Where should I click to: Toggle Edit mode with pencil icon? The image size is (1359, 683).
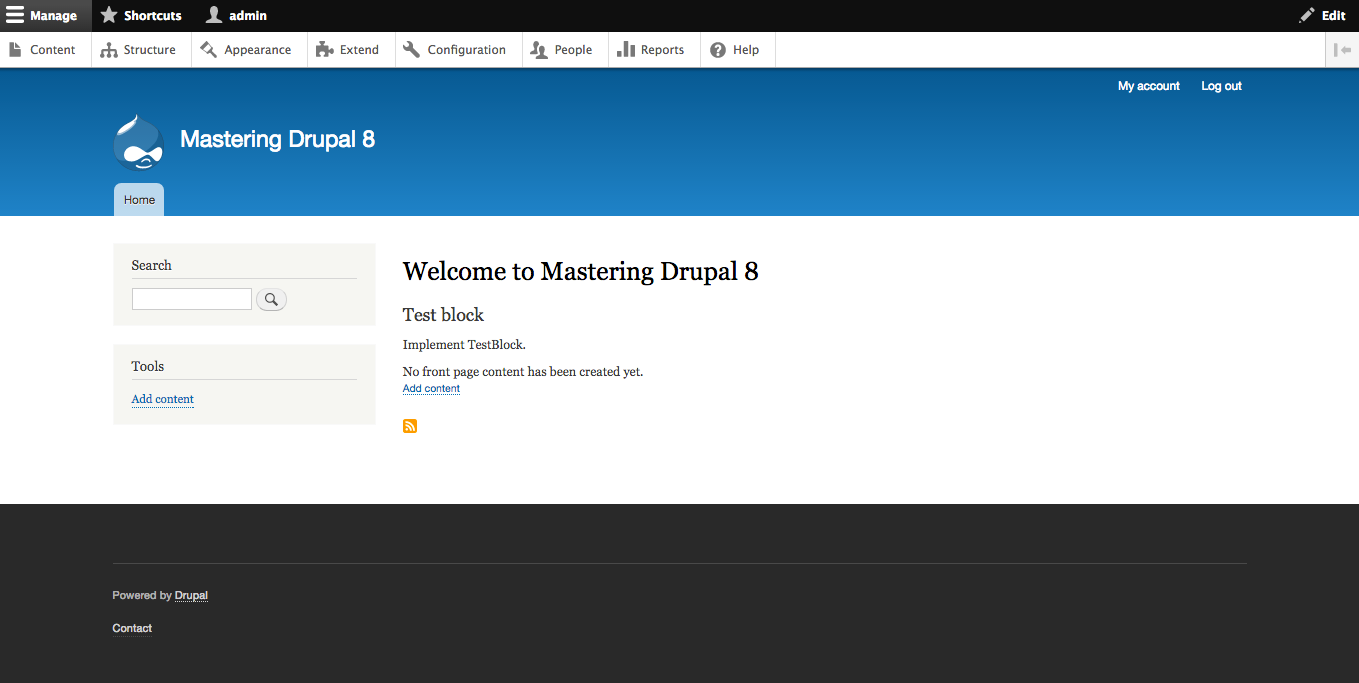pyautogui.click(x=1322, y=16)
